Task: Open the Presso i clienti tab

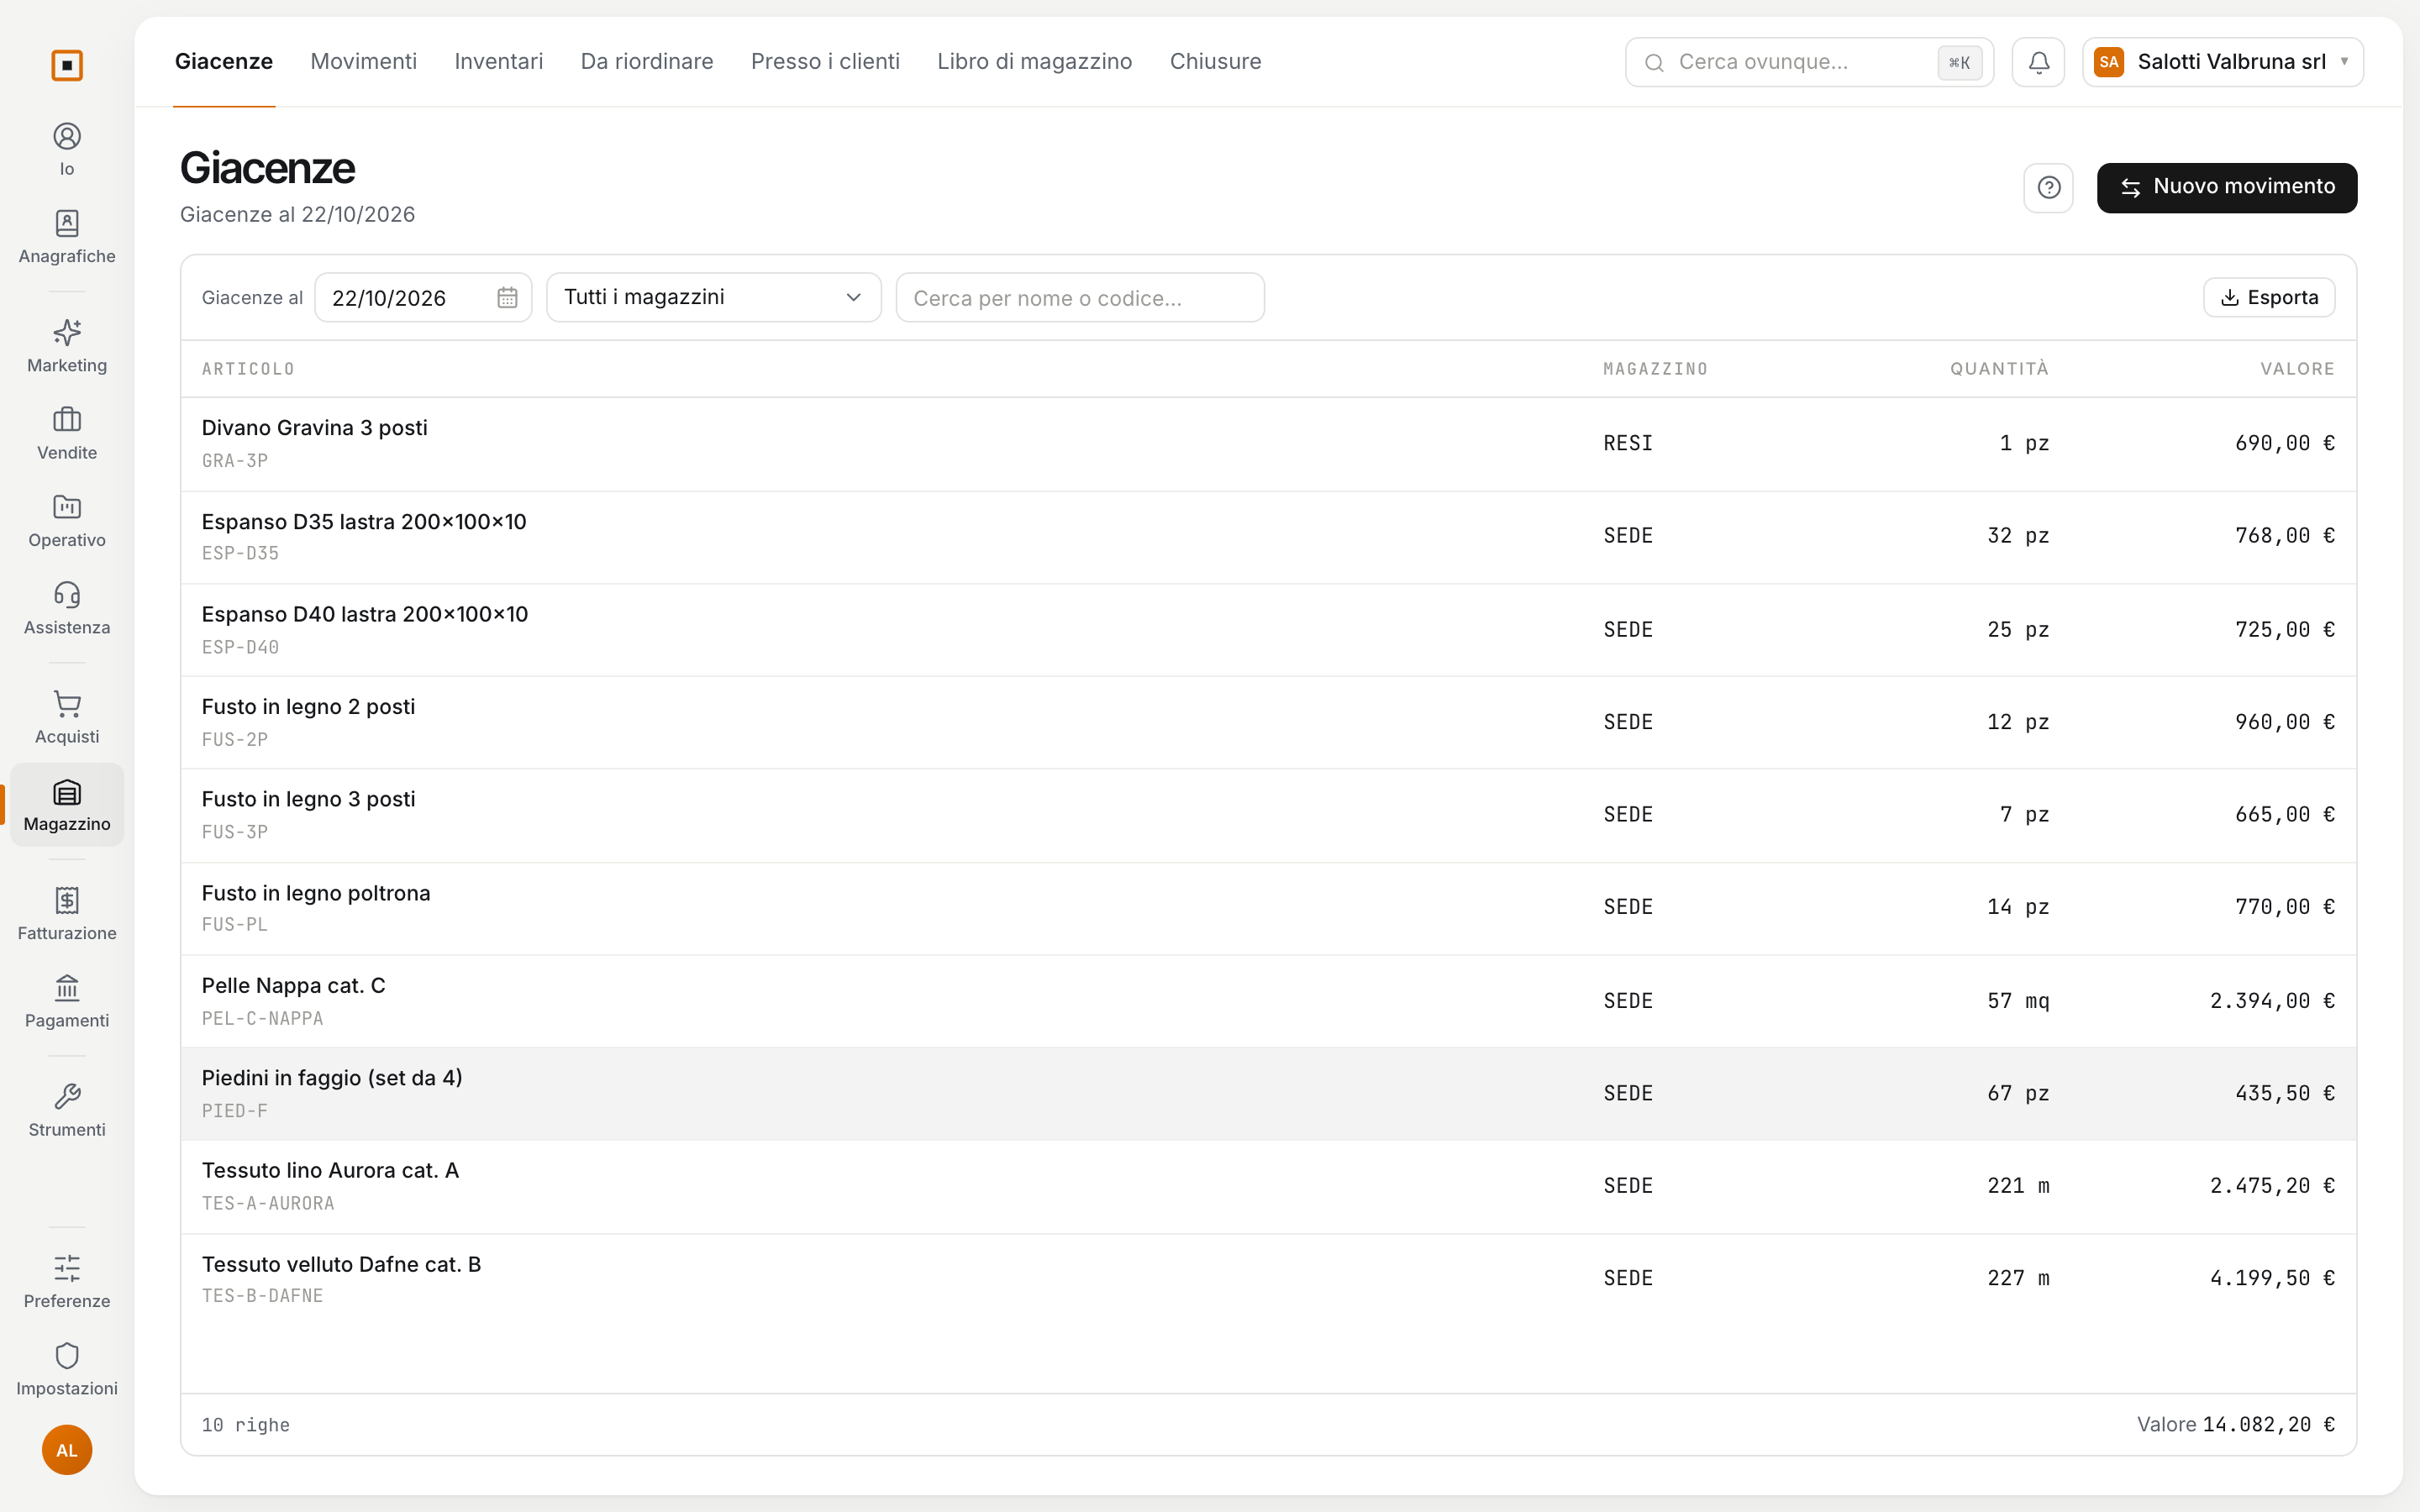Action: pyautogui.click(x=825, y=62)
